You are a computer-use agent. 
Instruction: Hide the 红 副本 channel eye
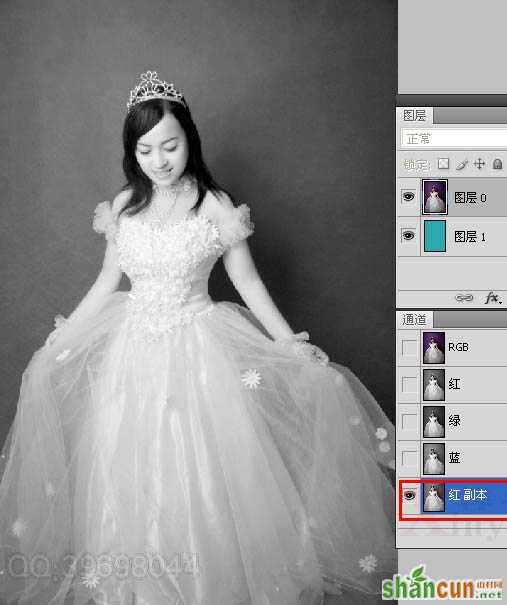[x=409, y=495]
